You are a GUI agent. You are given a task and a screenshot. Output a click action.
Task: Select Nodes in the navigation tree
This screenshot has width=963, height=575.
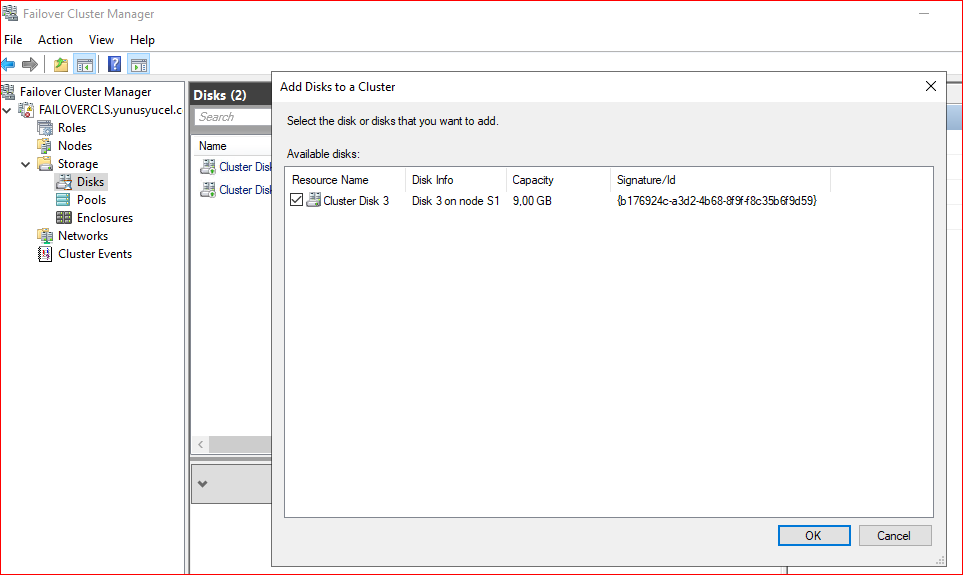click(75, 146)
